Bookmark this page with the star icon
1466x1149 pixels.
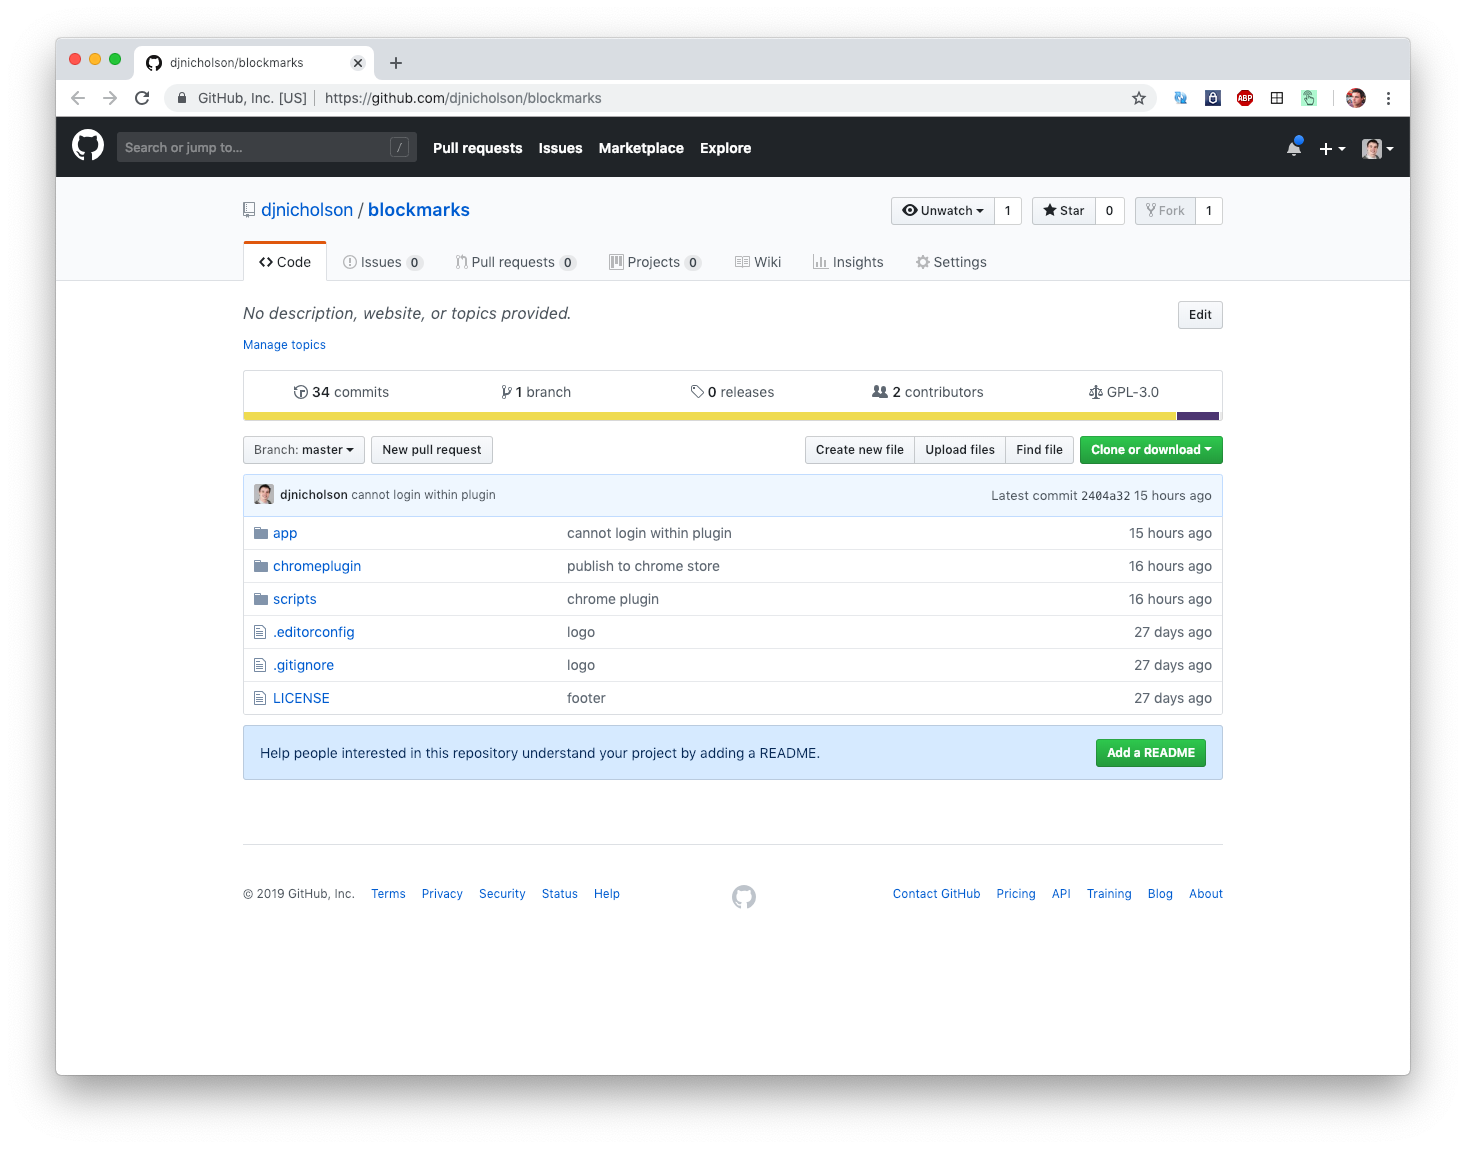[x=1138, y=98]
